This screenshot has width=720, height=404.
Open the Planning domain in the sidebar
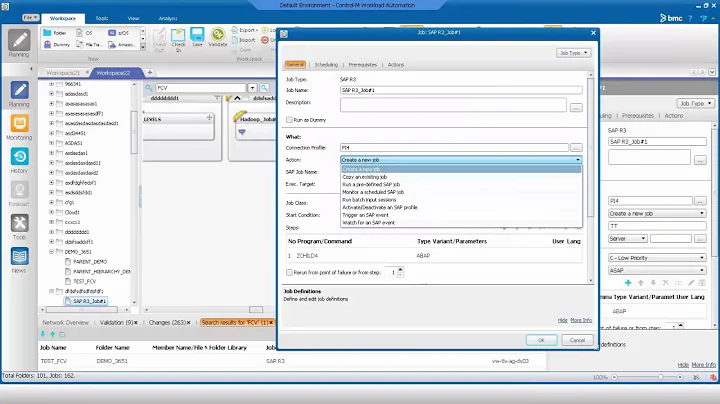19,94
